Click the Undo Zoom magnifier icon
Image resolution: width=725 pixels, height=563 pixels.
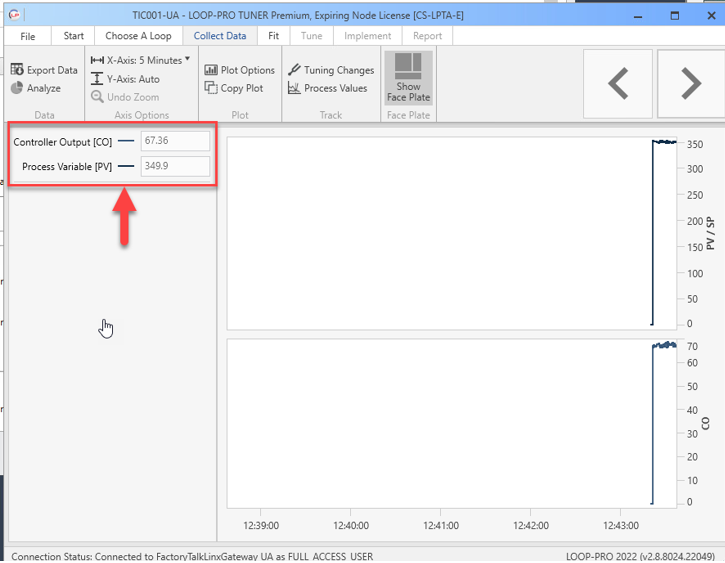tap(97, 97)
